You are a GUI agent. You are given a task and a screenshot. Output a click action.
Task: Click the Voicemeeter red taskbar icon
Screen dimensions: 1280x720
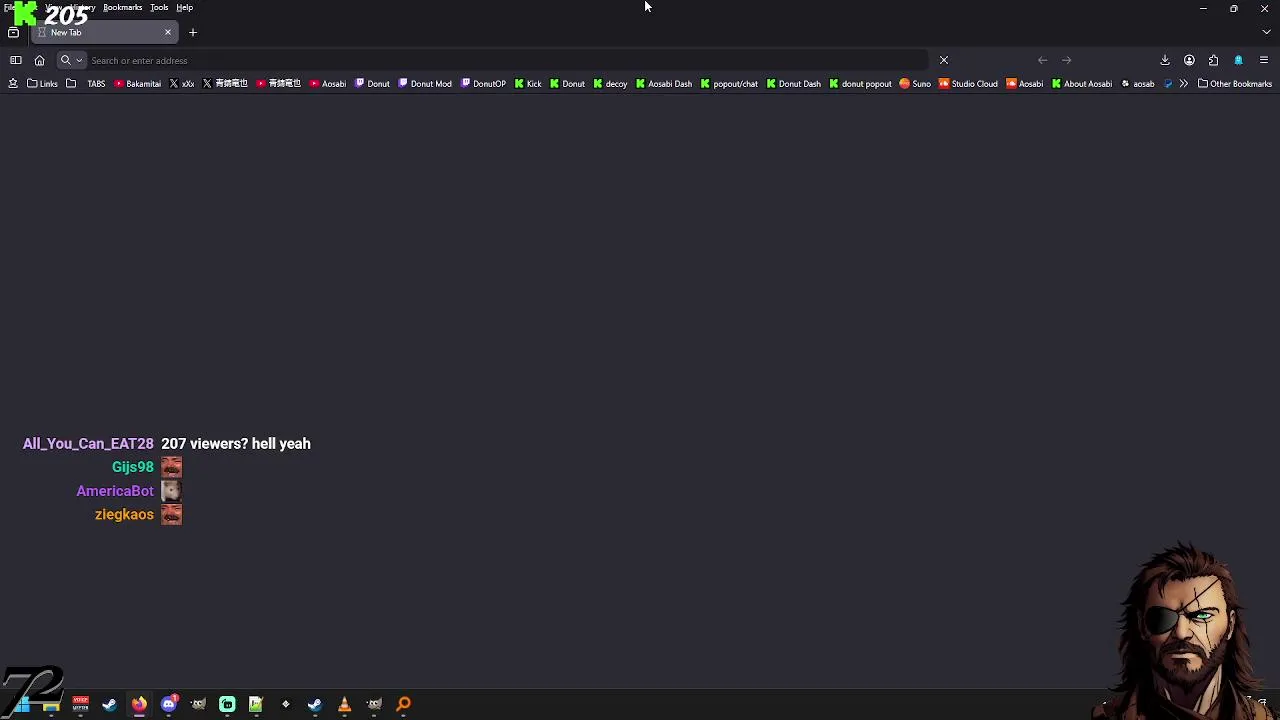point(80,704)
